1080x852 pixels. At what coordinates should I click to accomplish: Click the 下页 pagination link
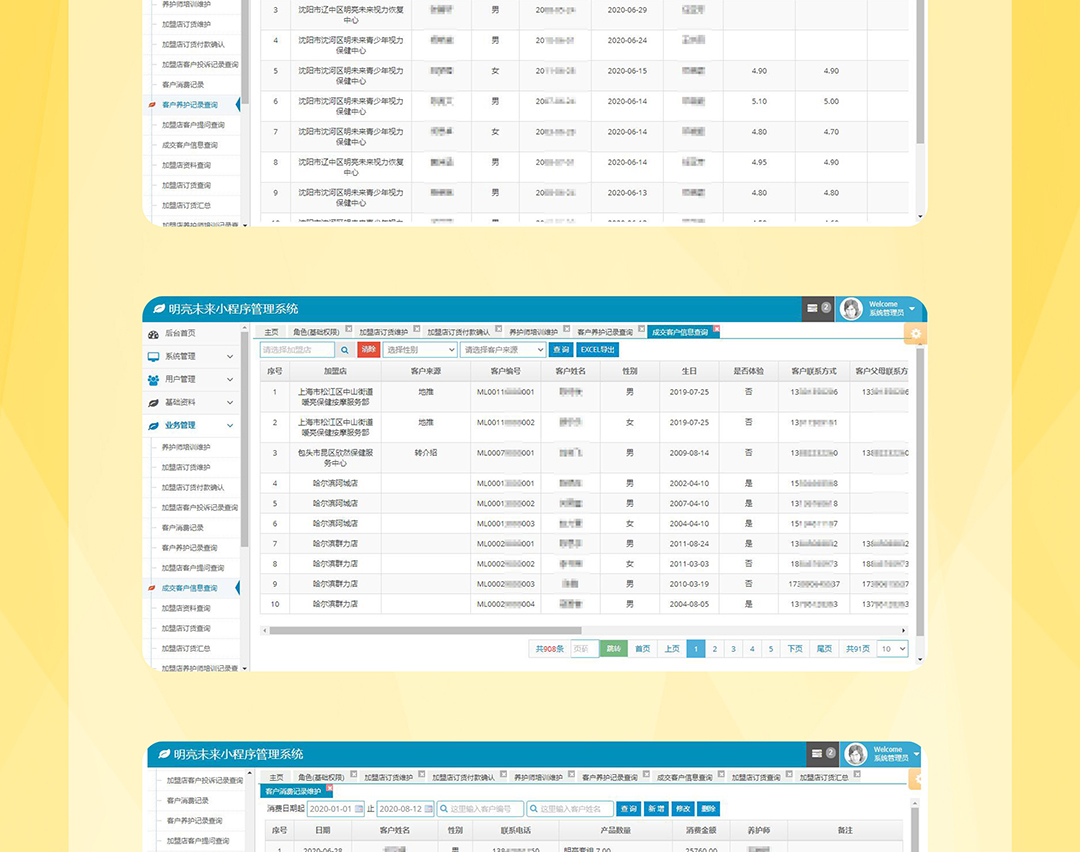point(795,649)
